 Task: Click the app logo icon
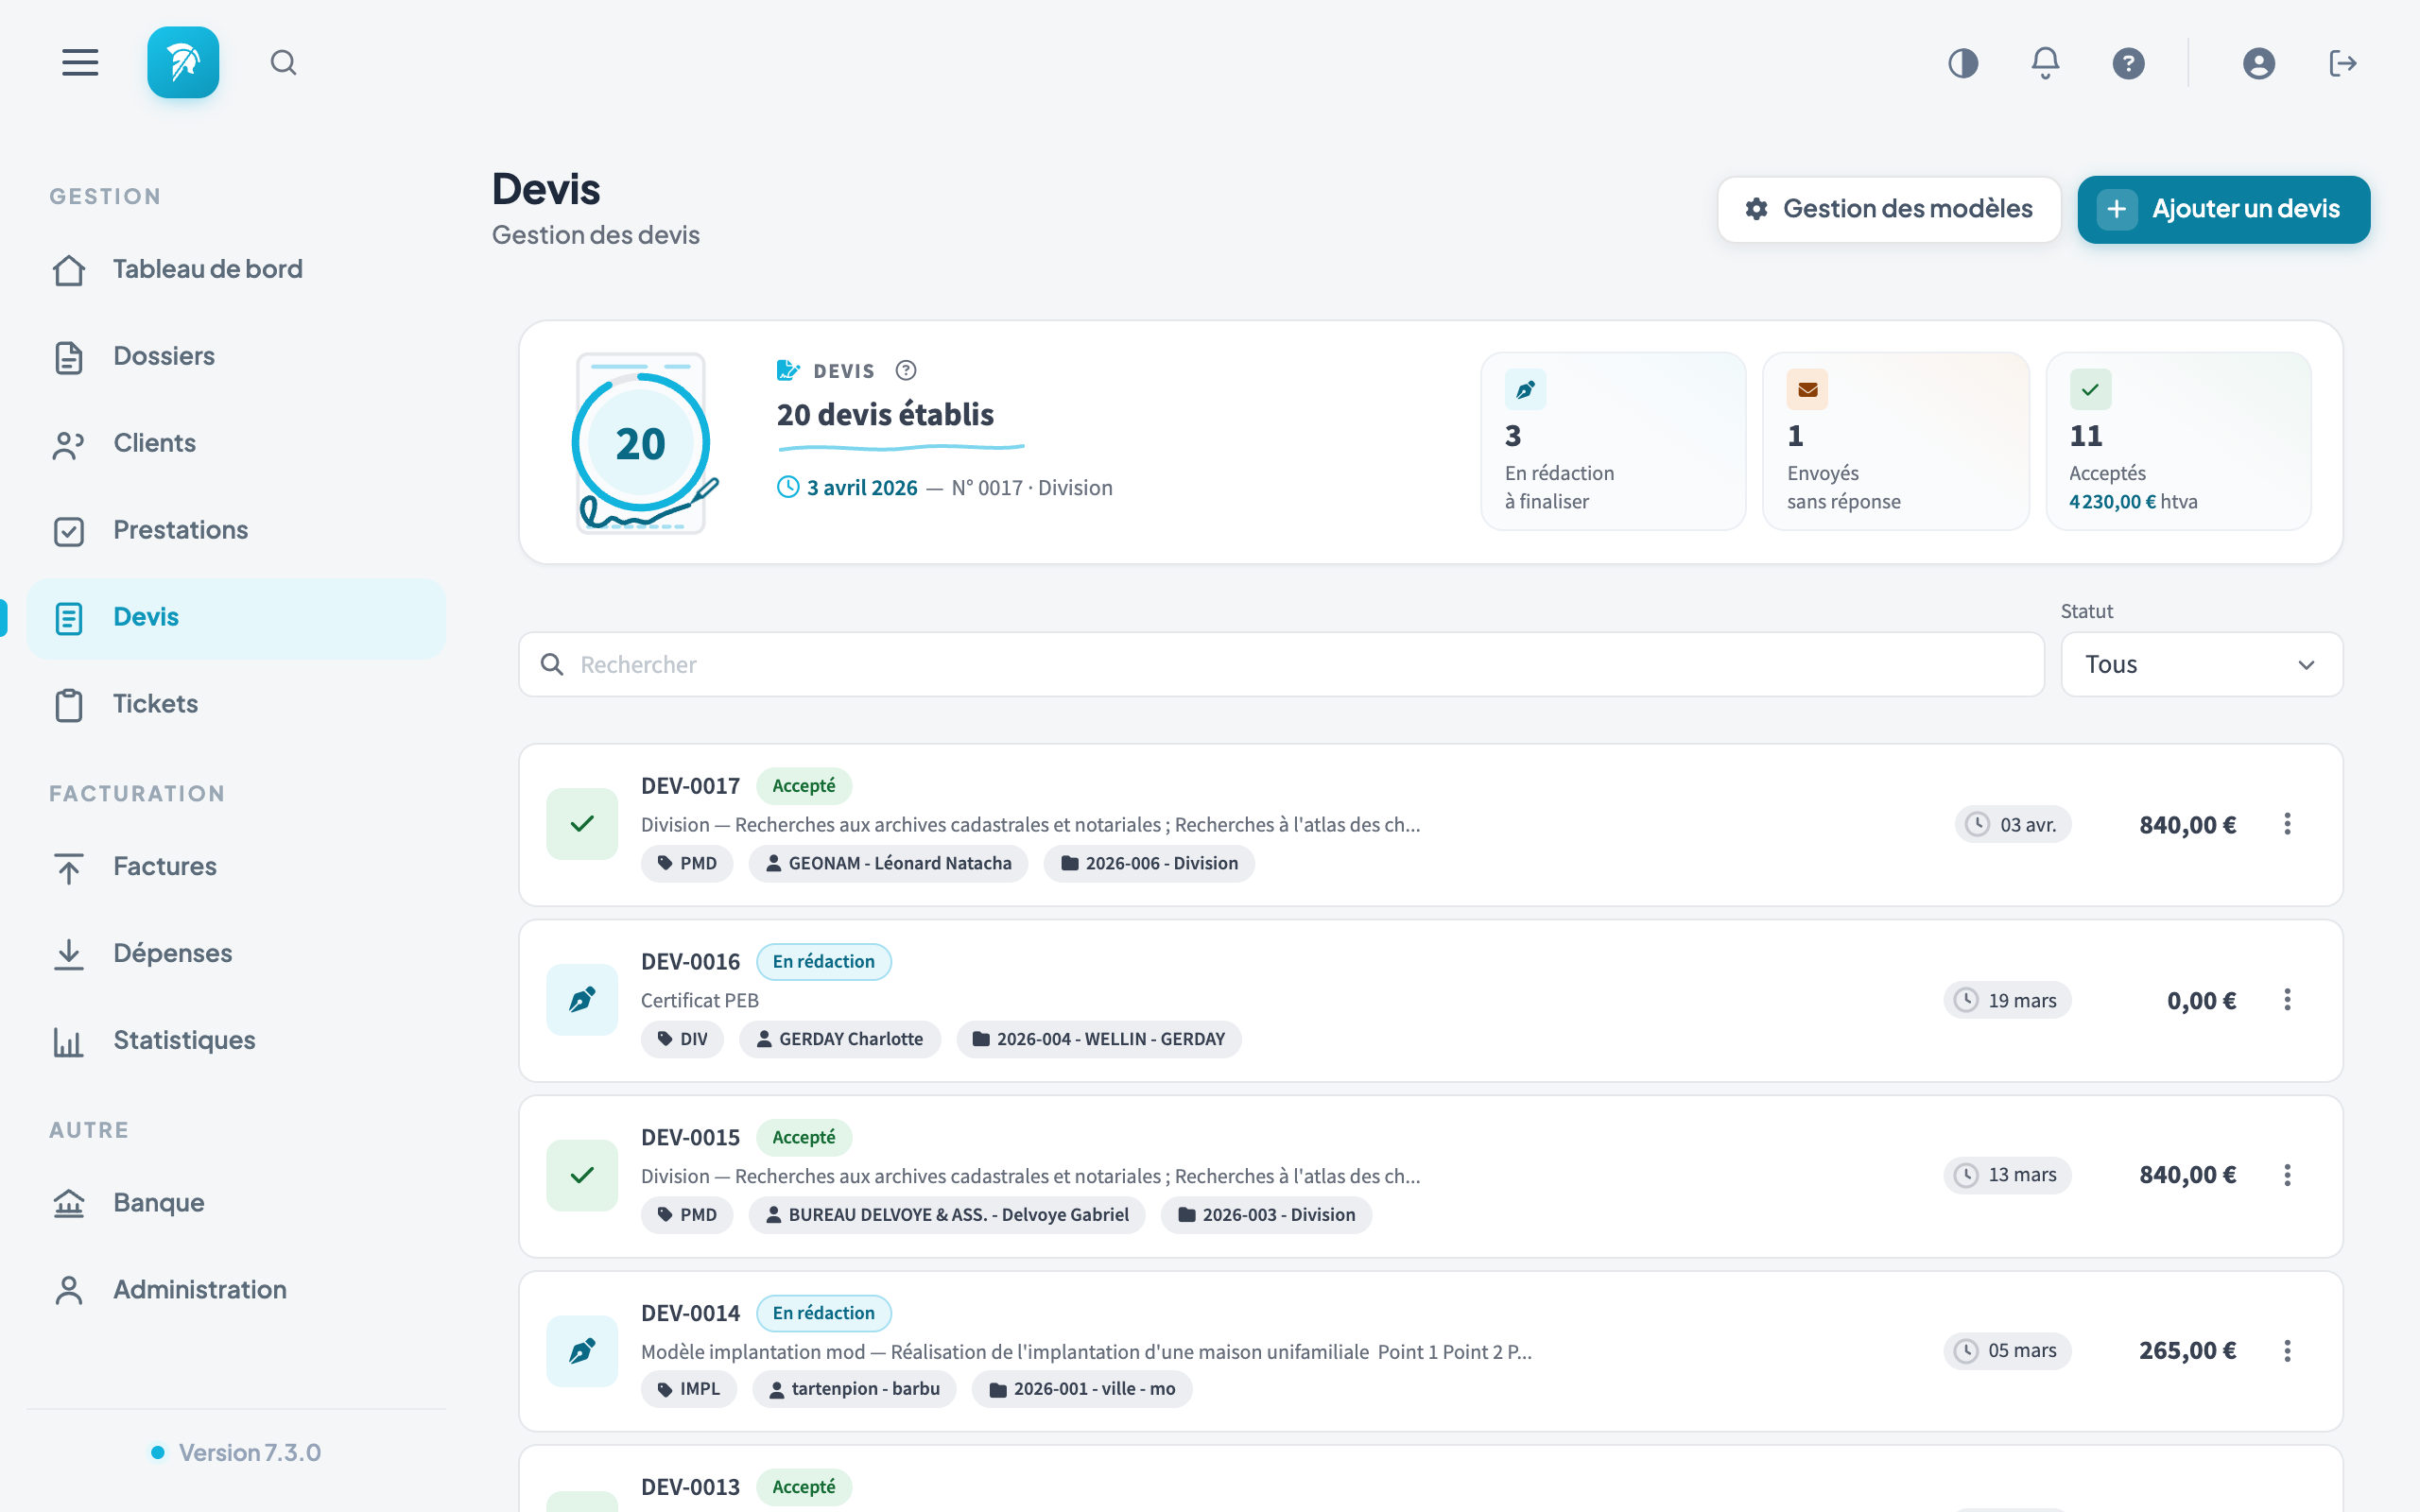click(x=183, y=63)
